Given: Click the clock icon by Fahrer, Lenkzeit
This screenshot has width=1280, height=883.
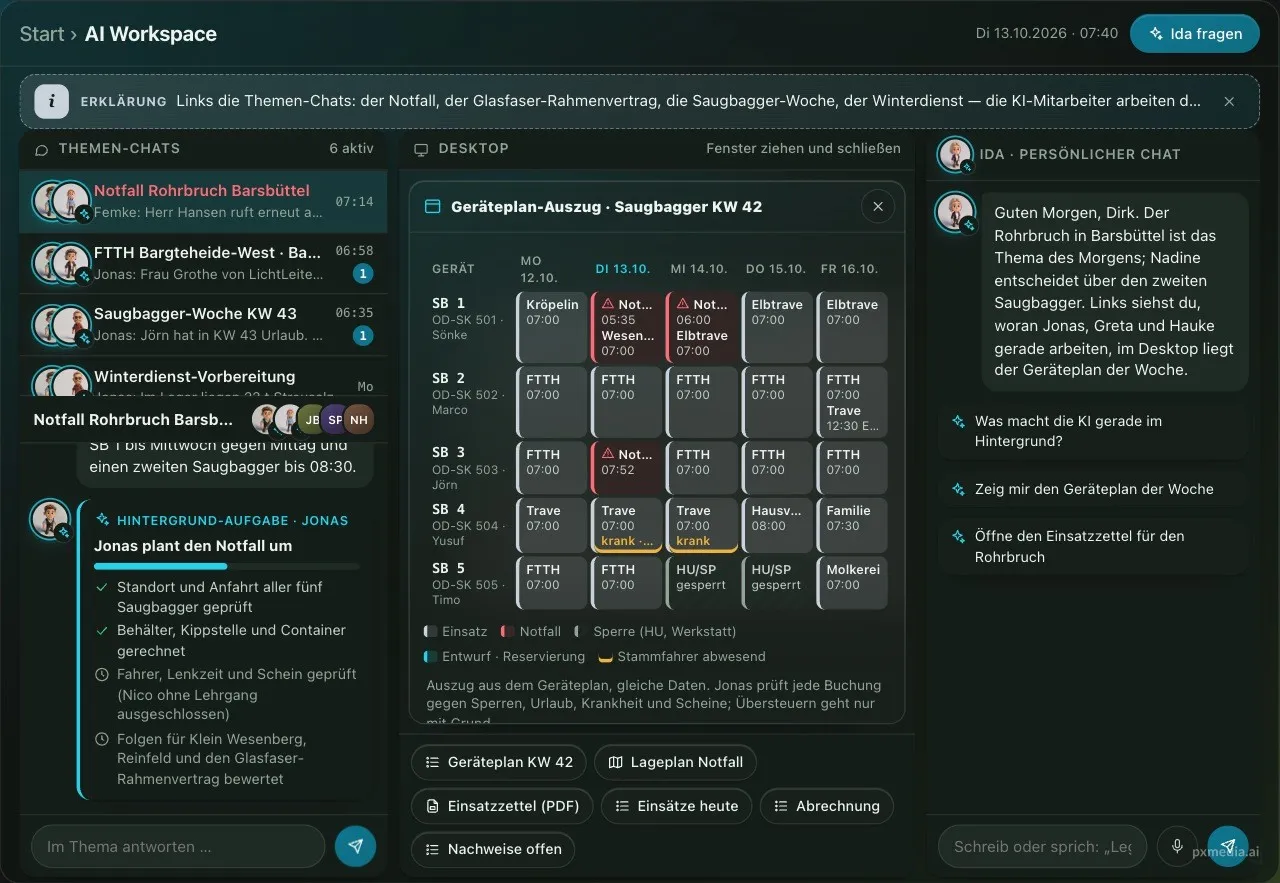Looking at the screenshot, I should click(x=102, y=675).
